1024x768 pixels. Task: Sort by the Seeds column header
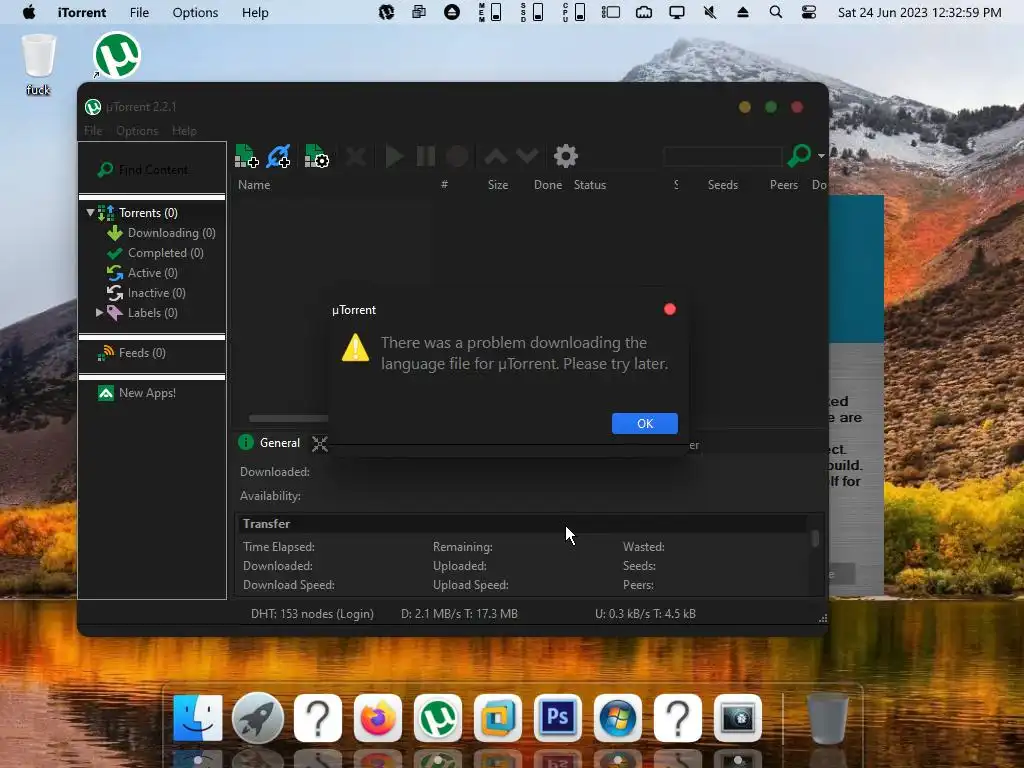click(723, 185)
